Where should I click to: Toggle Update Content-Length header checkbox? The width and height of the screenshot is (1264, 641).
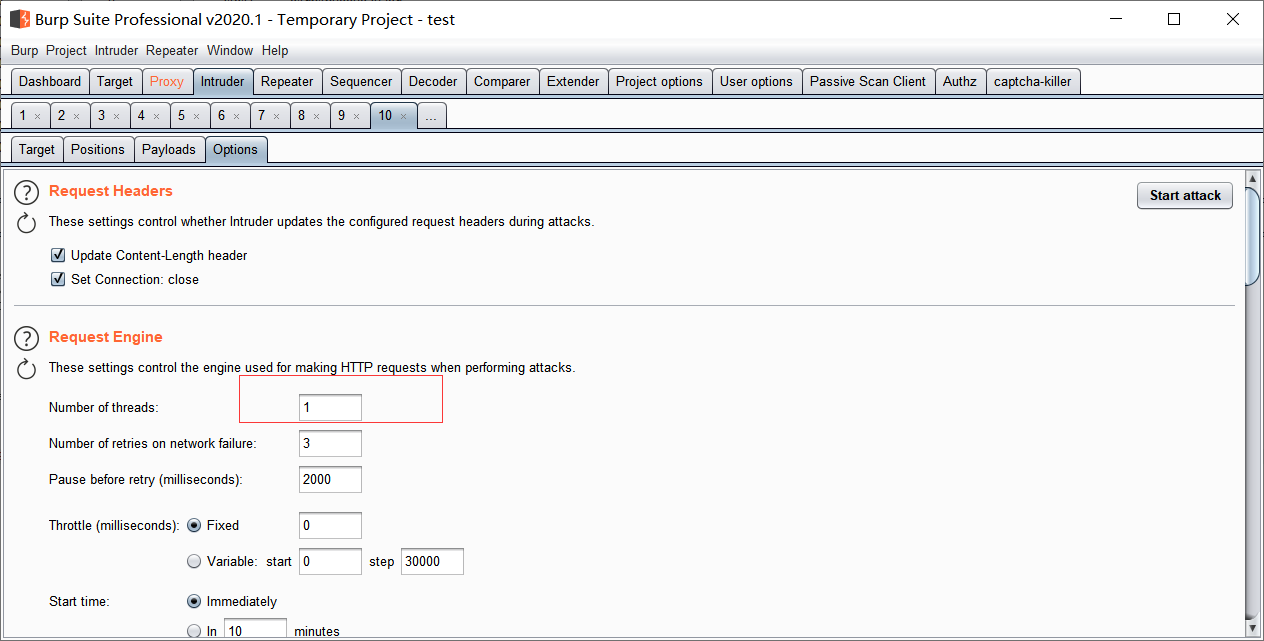(x=58, y=255)
